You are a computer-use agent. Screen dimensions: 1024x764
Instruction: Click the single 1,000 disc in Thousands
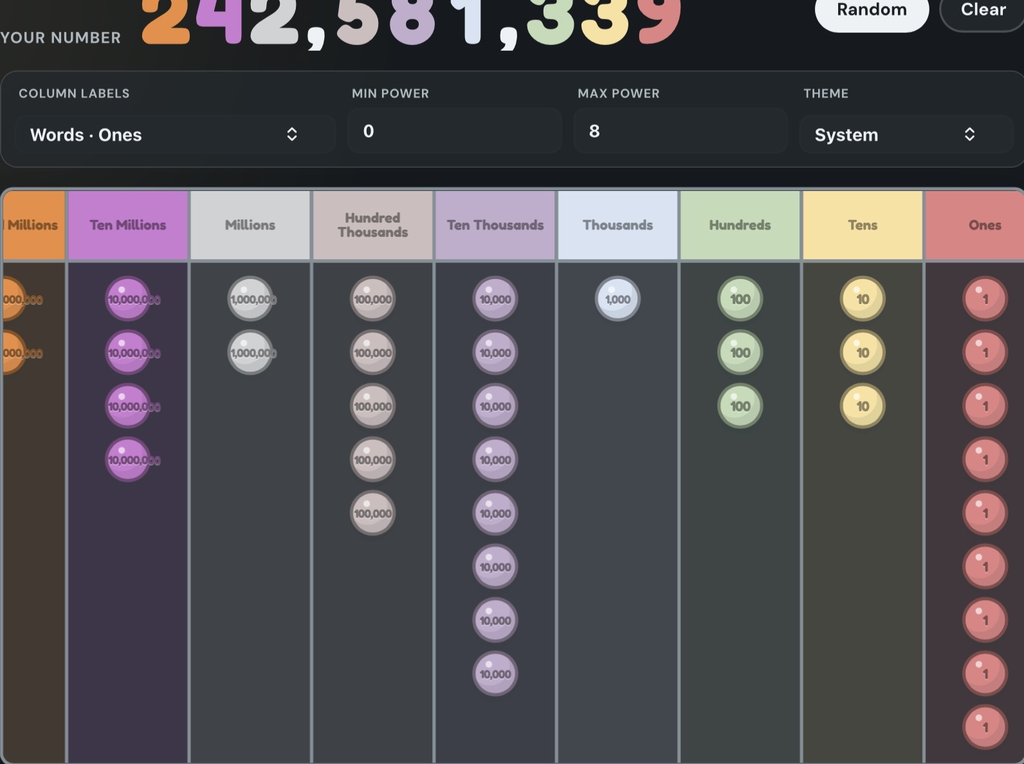click(x=618, y=299)
